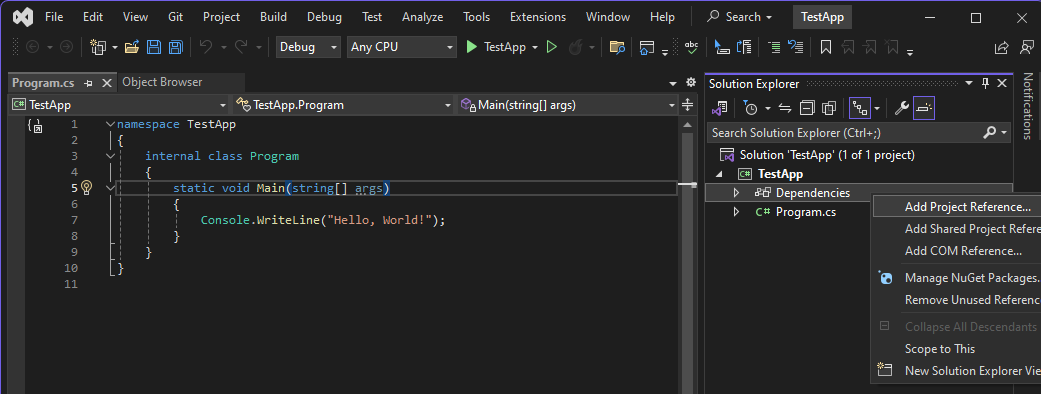Open the Git menu
This screenshot has height=394, width=1041.
click(176, 17)
